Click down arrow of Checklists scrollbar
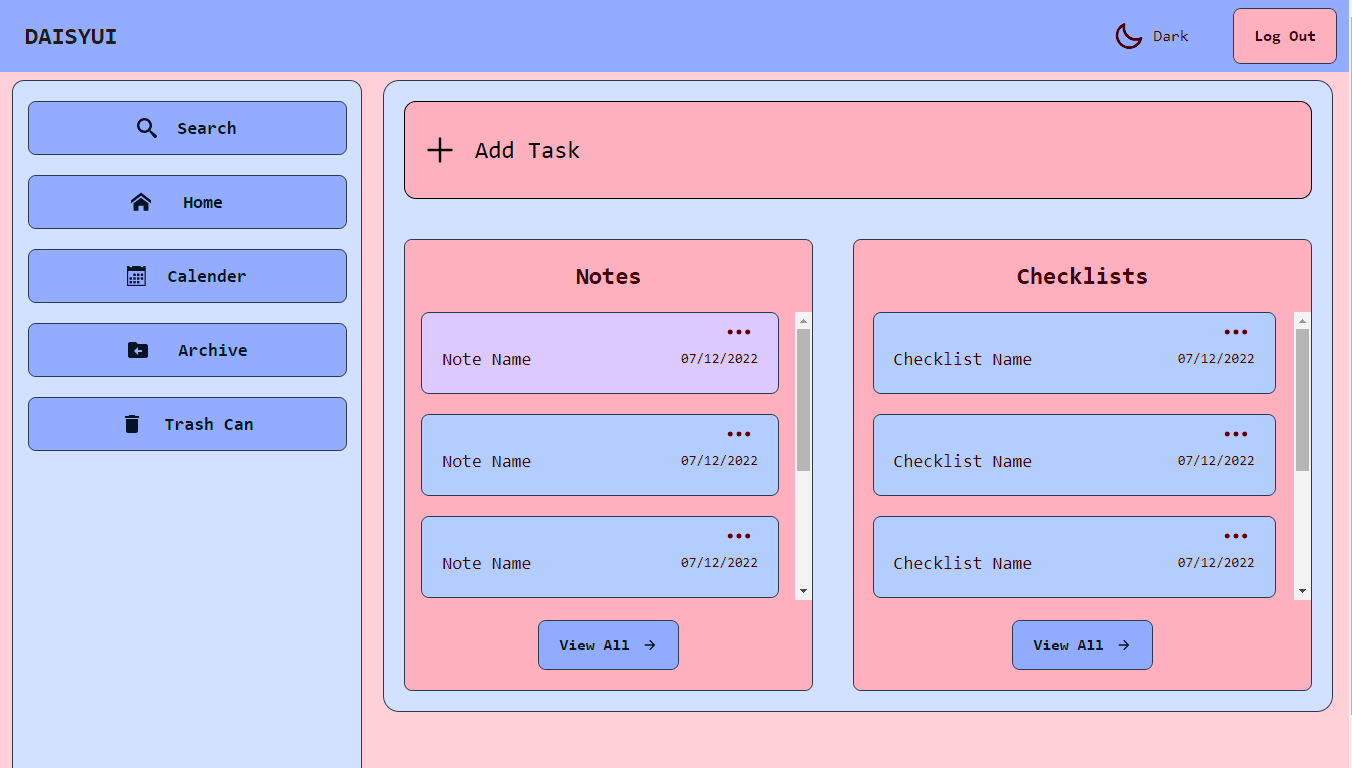This screenshot has height=768, width=1352. [1302, 591]
